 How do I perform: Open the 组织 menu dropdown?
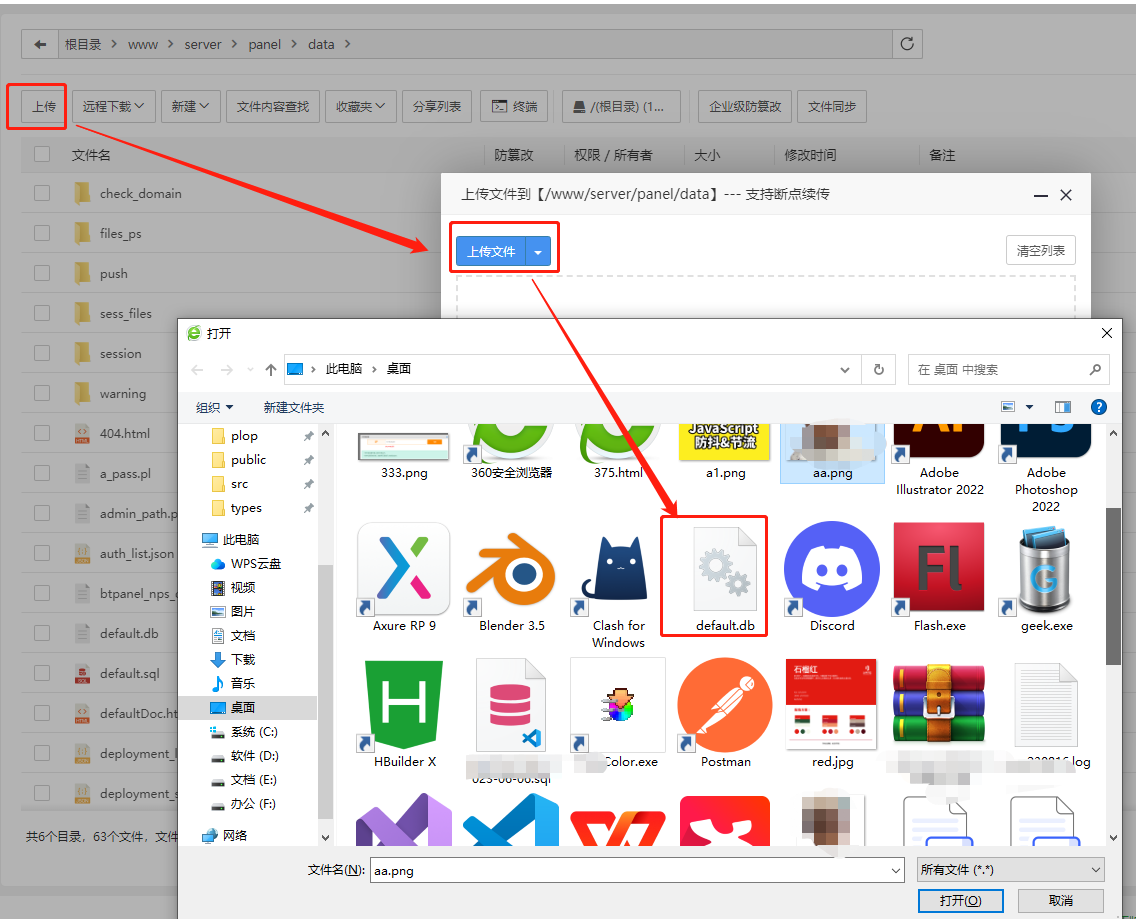click(x=214, y=407)
